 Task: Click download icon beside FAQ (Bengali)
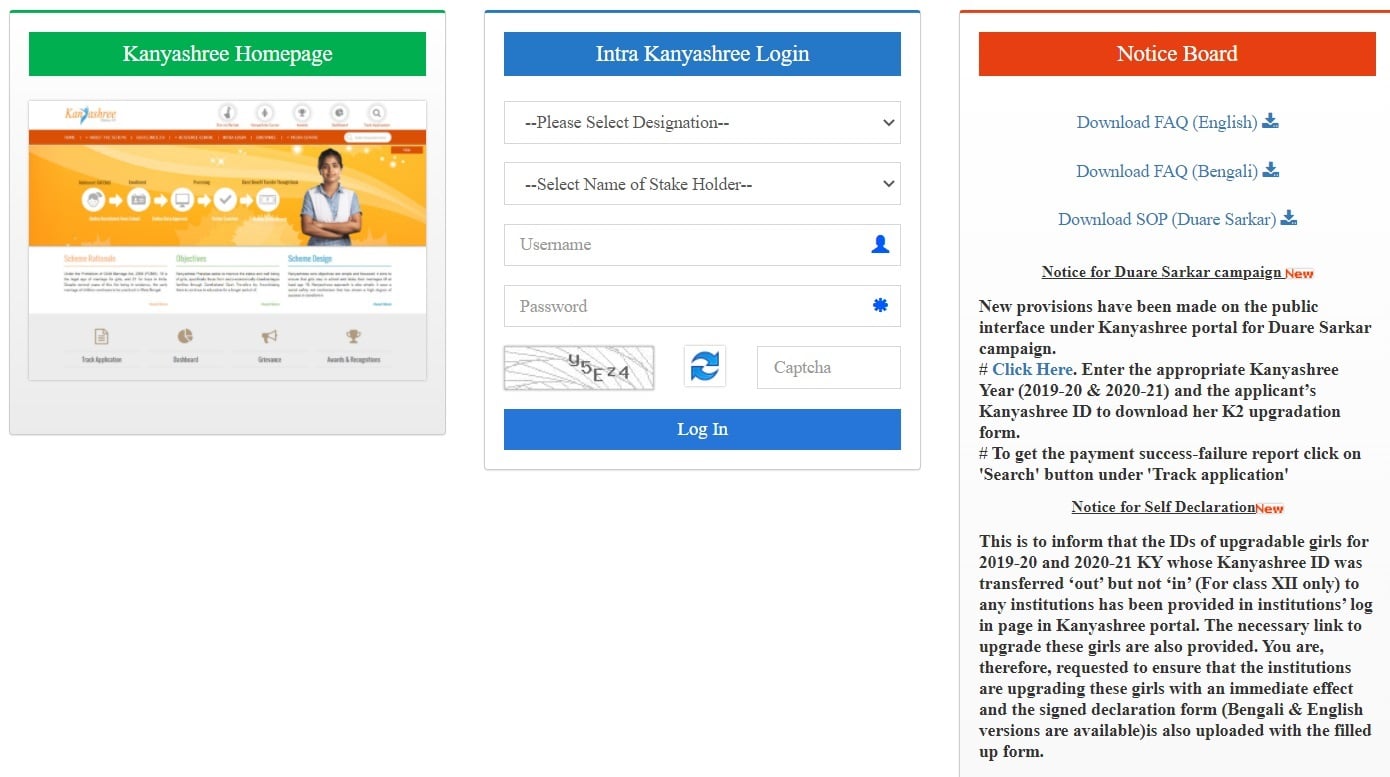pos(1271,170)
